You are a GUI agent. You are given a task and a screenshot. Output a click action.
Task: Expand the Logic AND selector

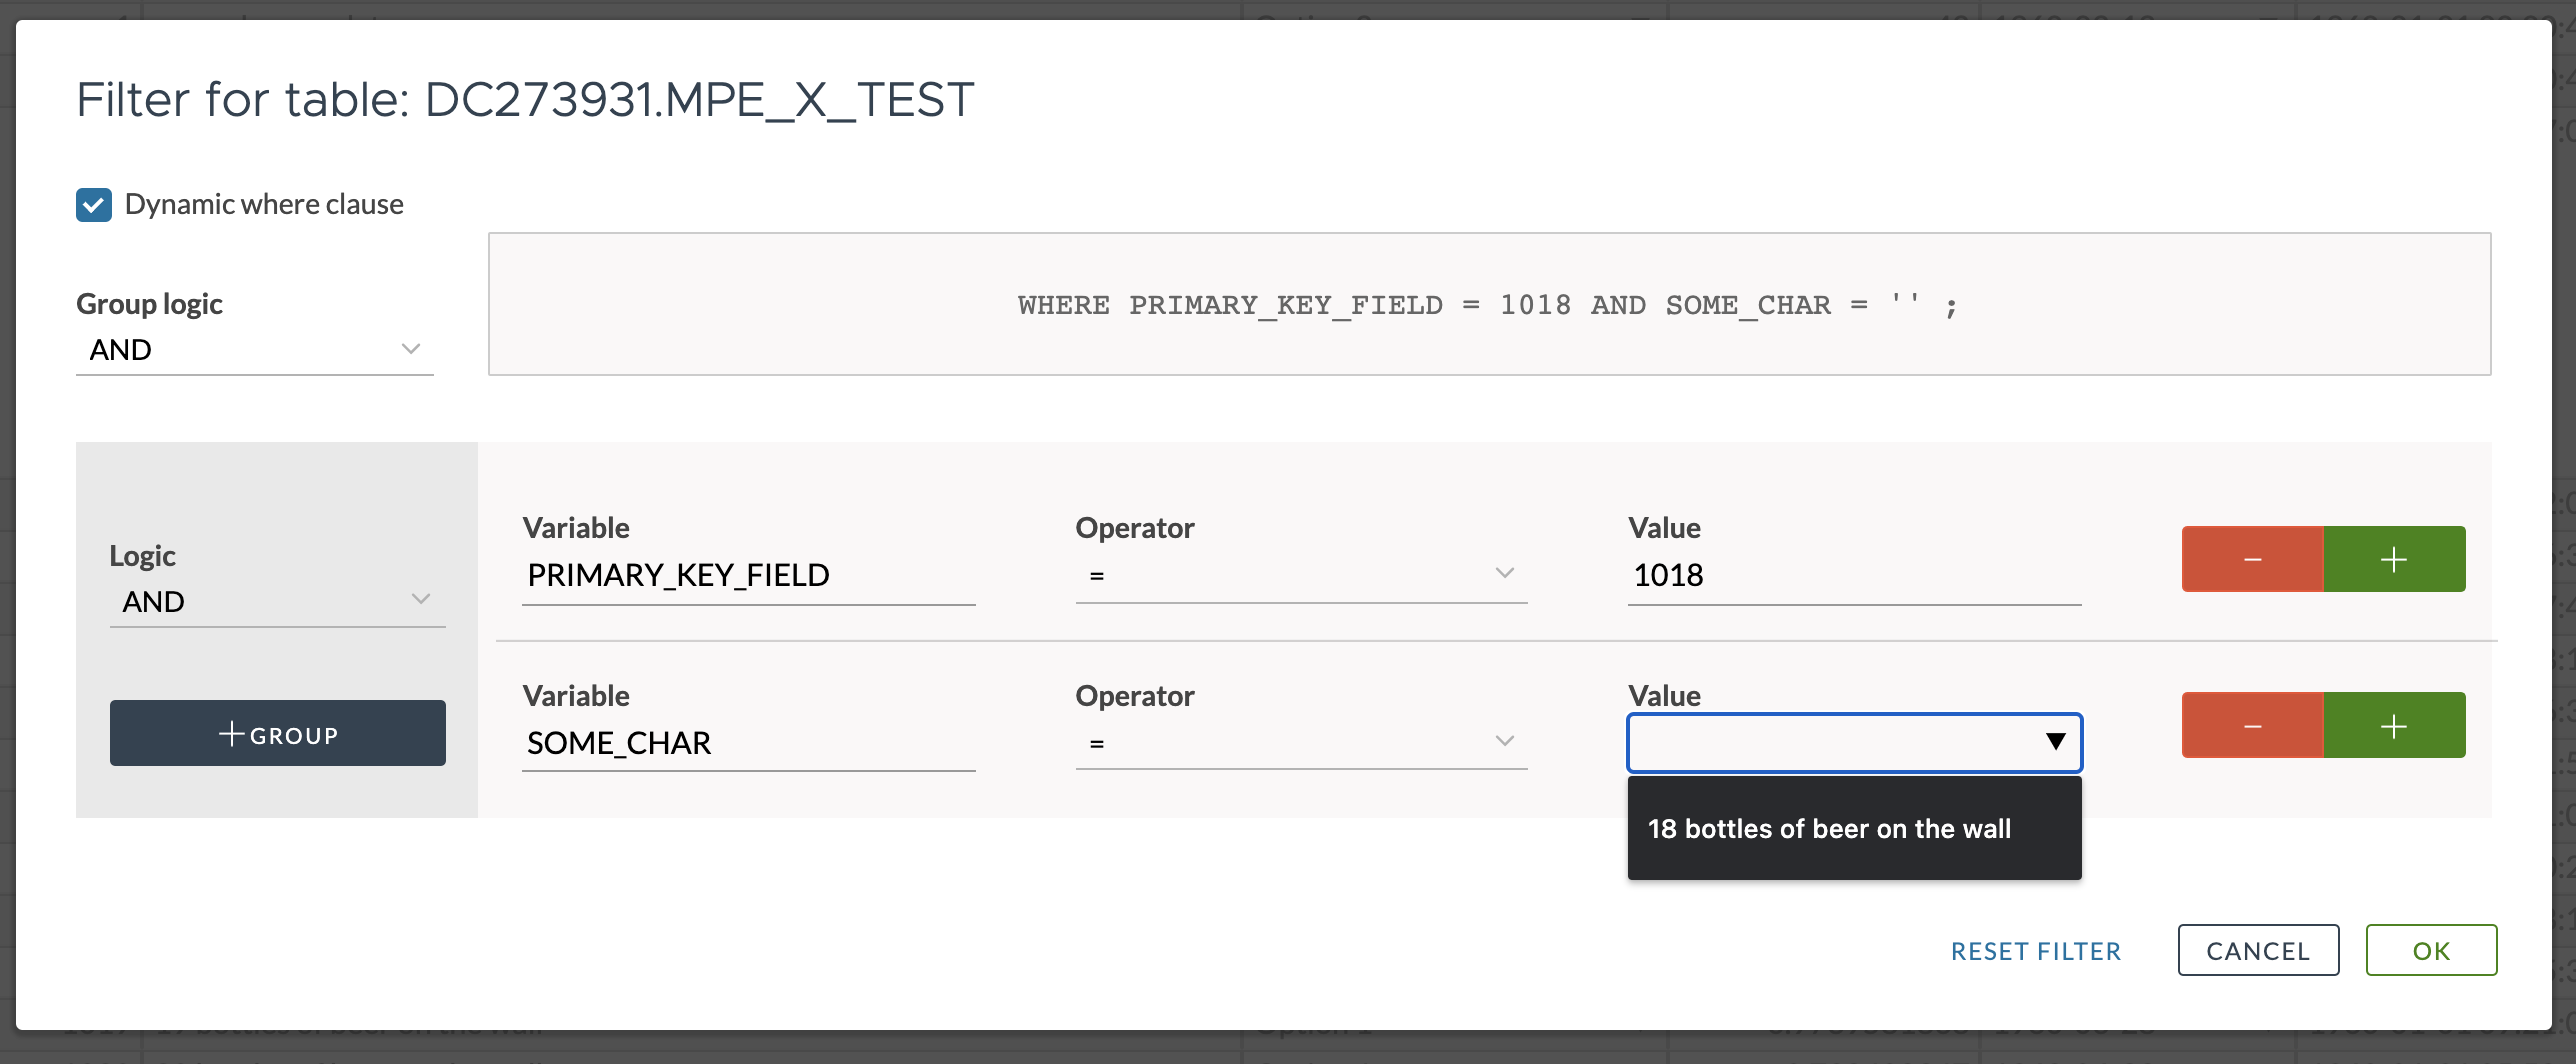[x=277, y=601]
